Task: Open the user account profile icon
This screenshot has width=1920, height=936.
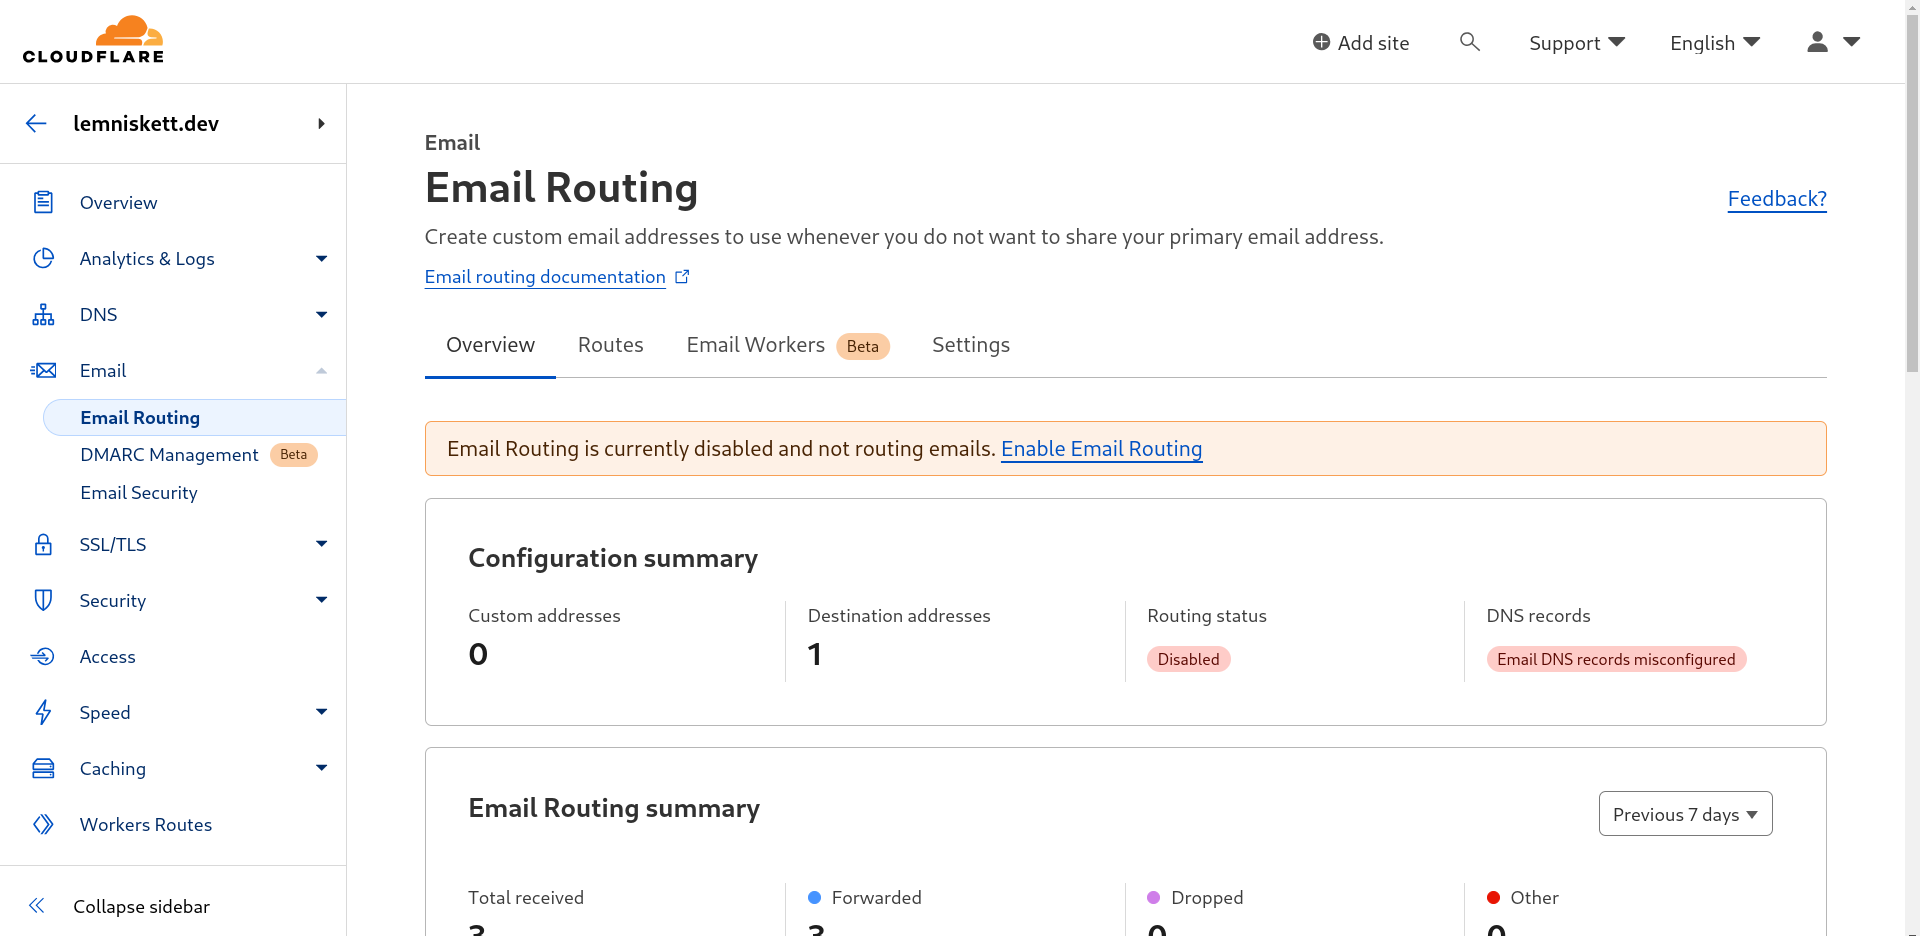Action: tap(1817, 41)
